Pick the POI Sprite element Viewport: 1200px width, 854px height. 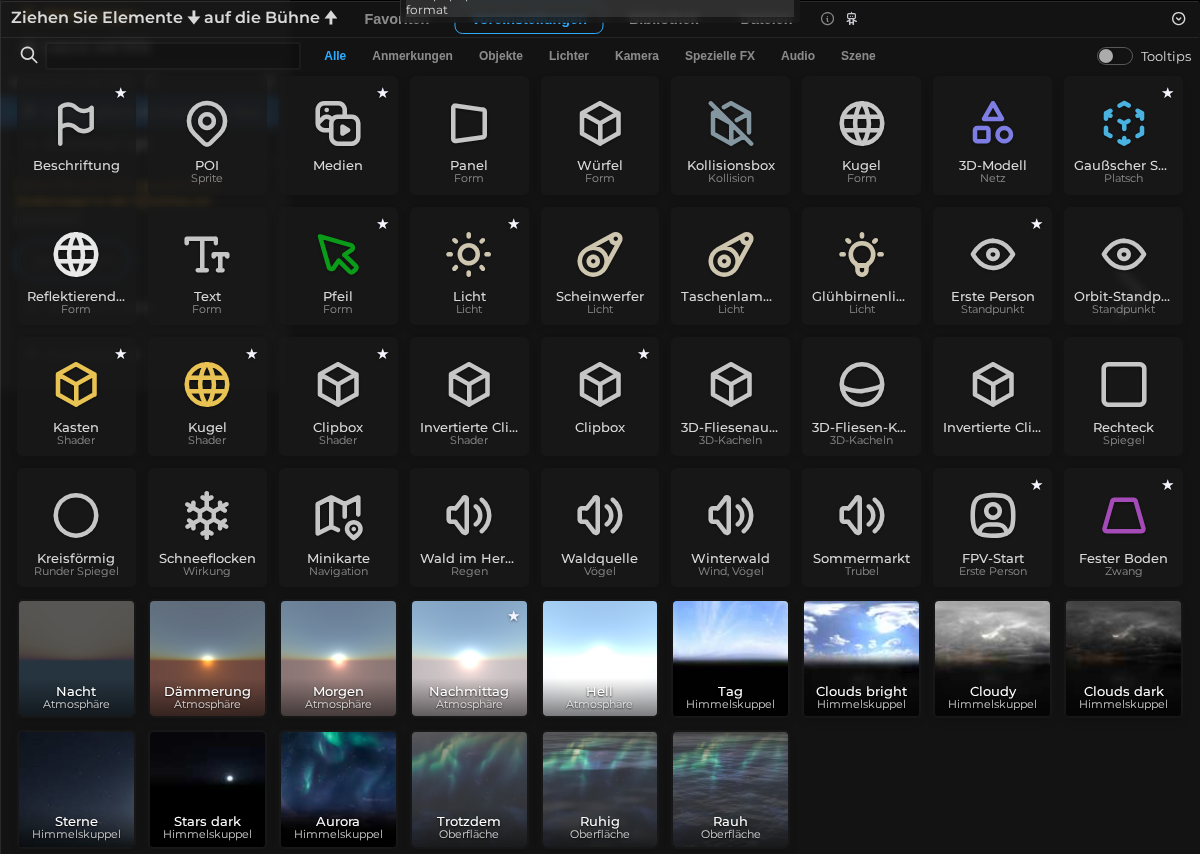pyautogui.click(x=207, y=135)
